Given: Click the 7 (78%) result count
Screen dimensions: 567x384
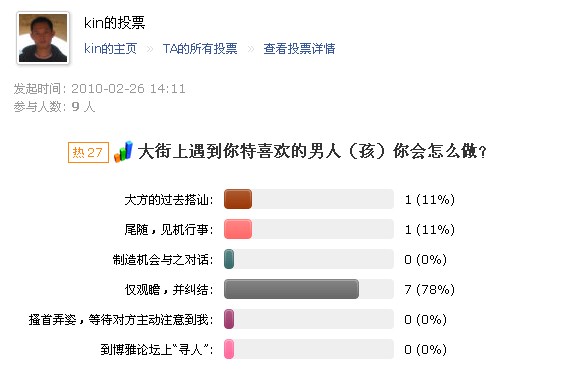Looking at the screenshot, I should point(430,289).
